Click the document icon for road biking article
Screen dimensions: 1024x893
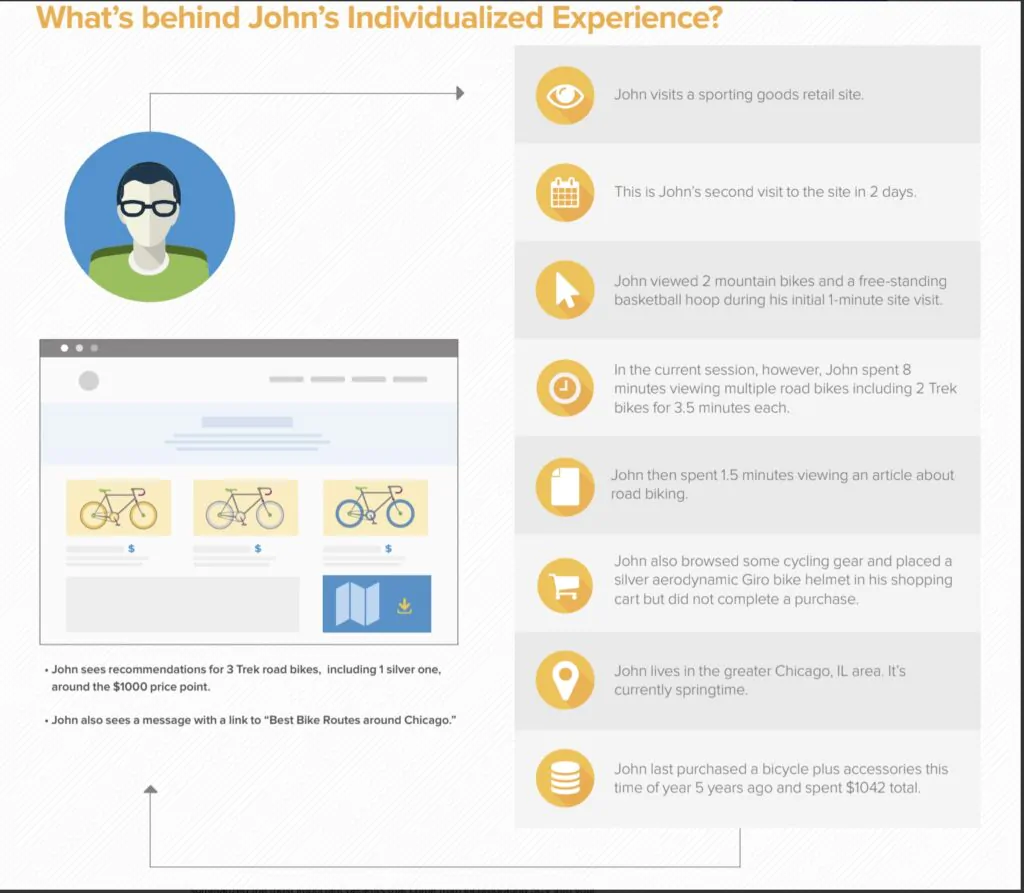click(565, 487)
